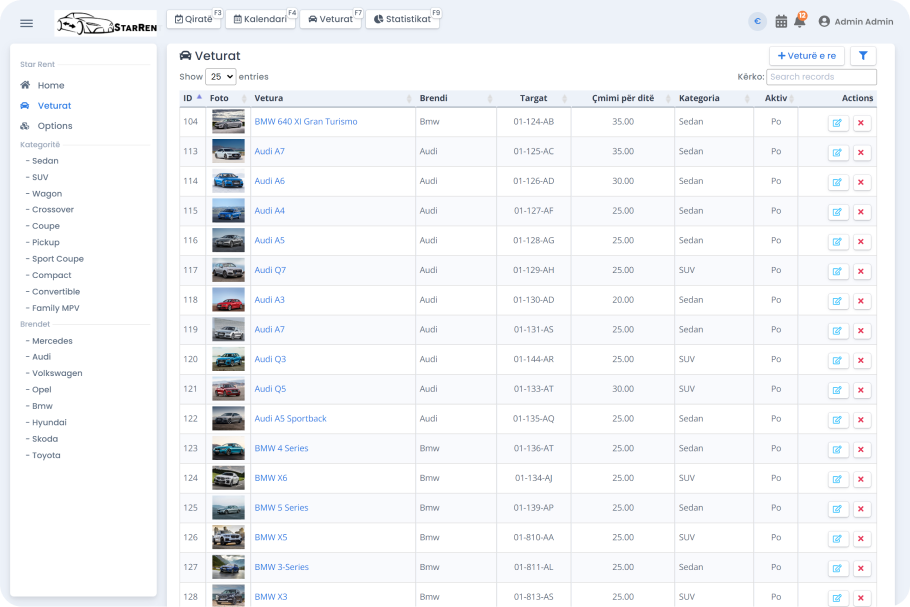The width and height of the screenshot is (910, 607).
Task: Open the Audi A5 Sportback link
Action: coord(290,418)
